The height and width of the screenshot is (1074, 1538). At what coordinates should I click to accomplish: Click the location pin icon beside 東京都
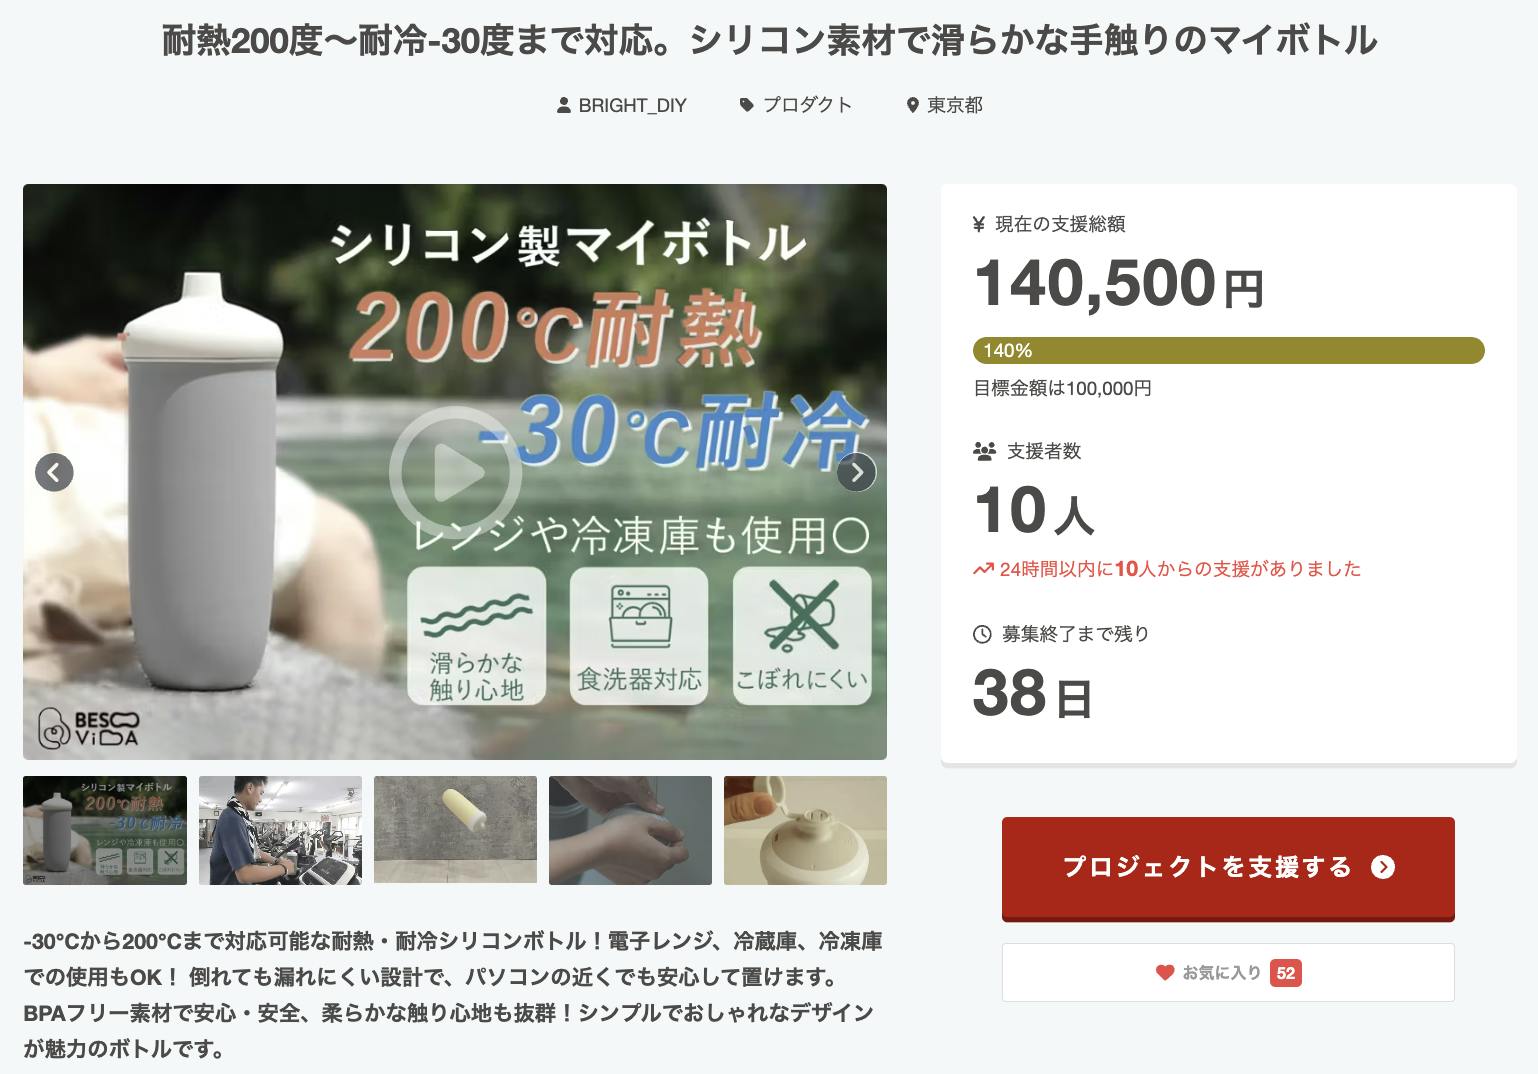(912, 105)
